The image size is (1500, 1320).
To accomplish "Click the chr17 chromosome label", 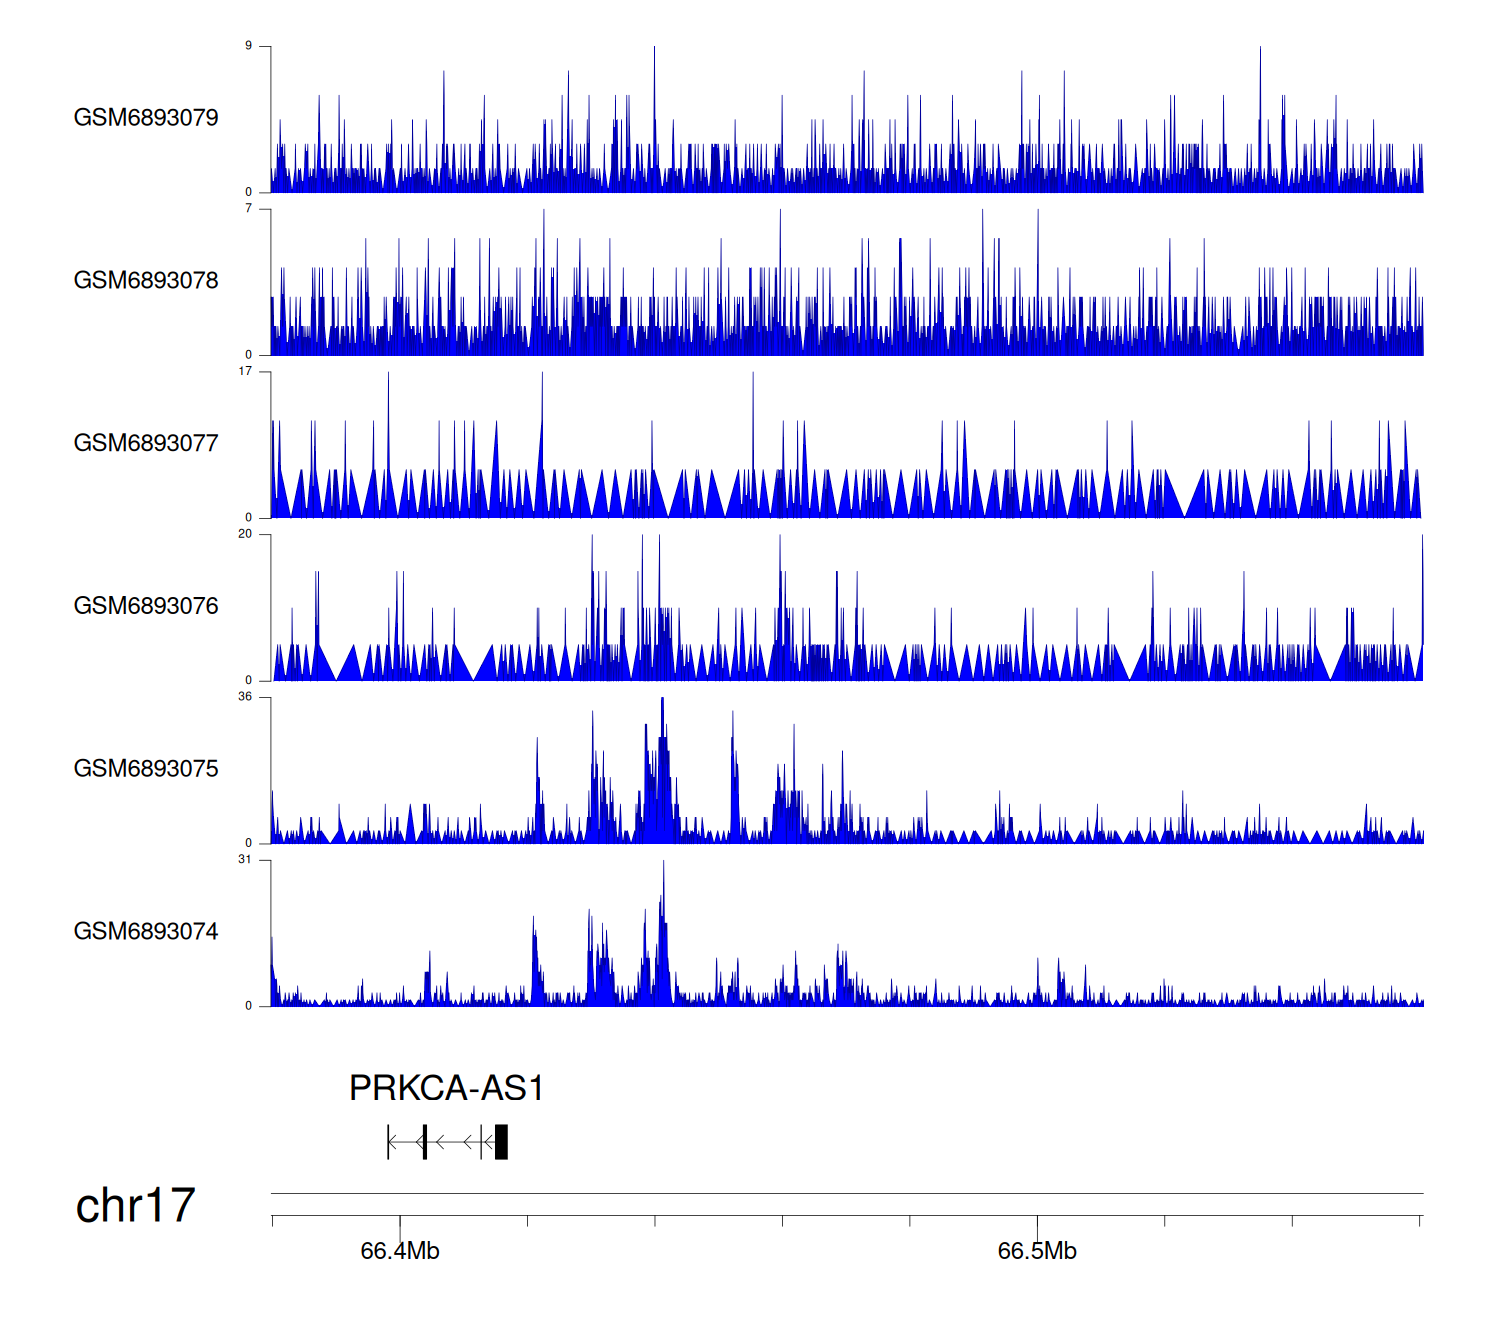I will [x=135, y=1206].
